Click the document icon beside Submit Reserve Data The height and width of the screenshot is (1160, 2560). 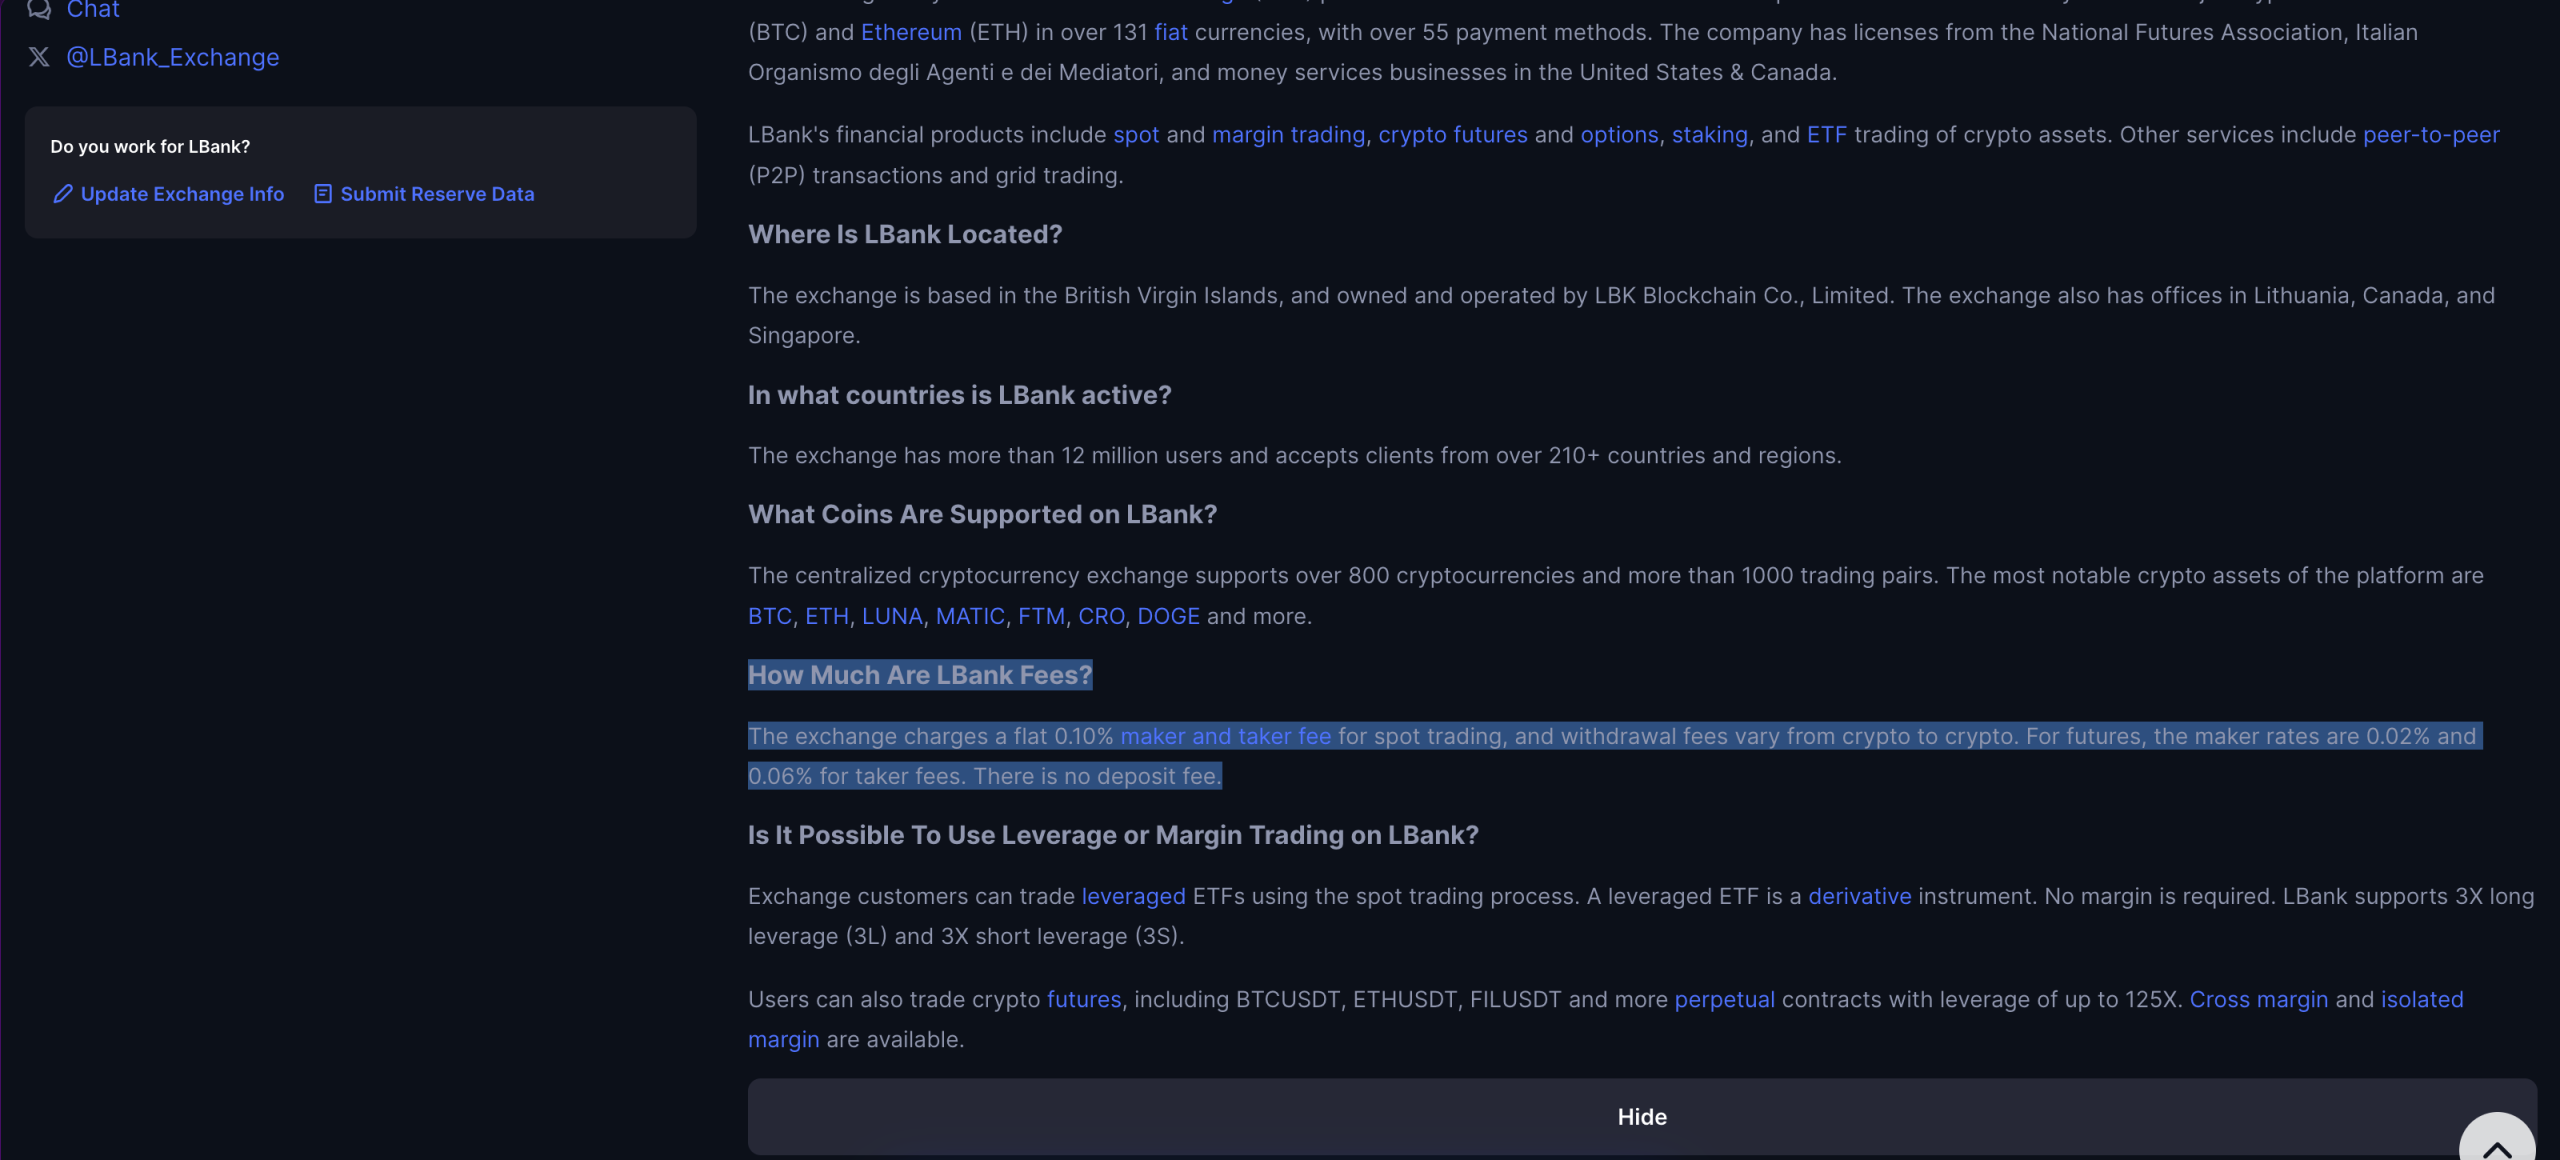322,194
